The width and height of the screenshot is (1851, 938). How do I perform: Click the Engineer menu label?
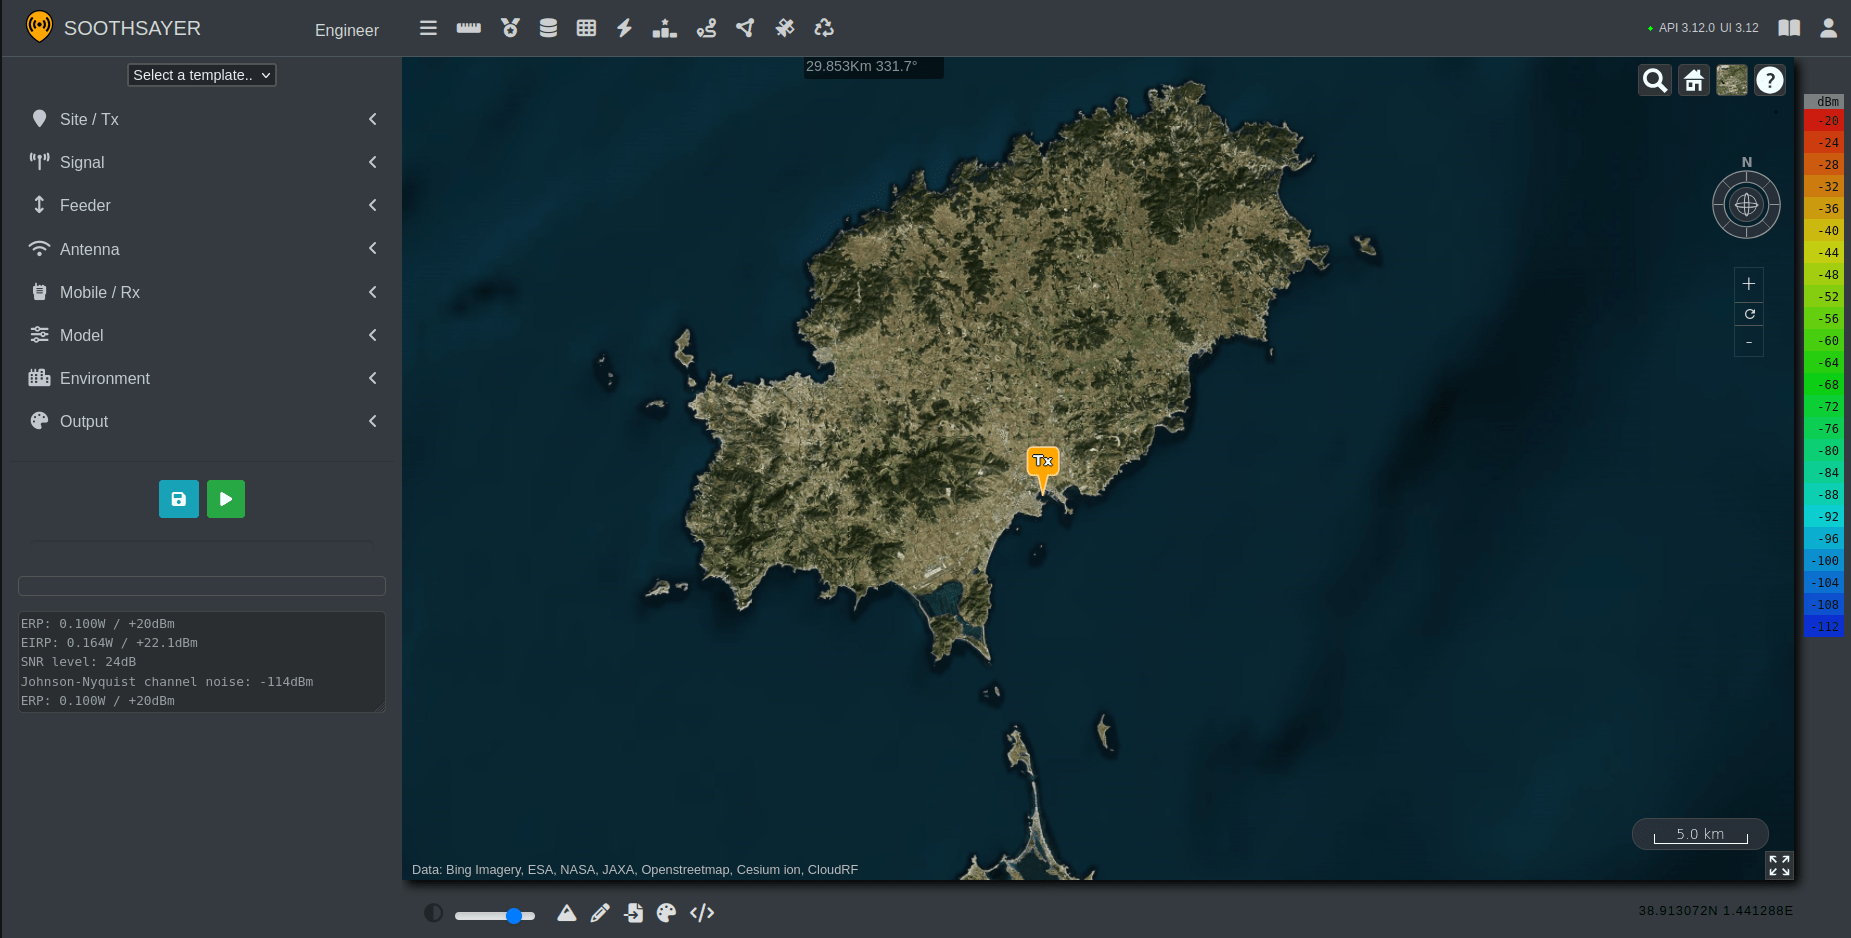[346, 30]
